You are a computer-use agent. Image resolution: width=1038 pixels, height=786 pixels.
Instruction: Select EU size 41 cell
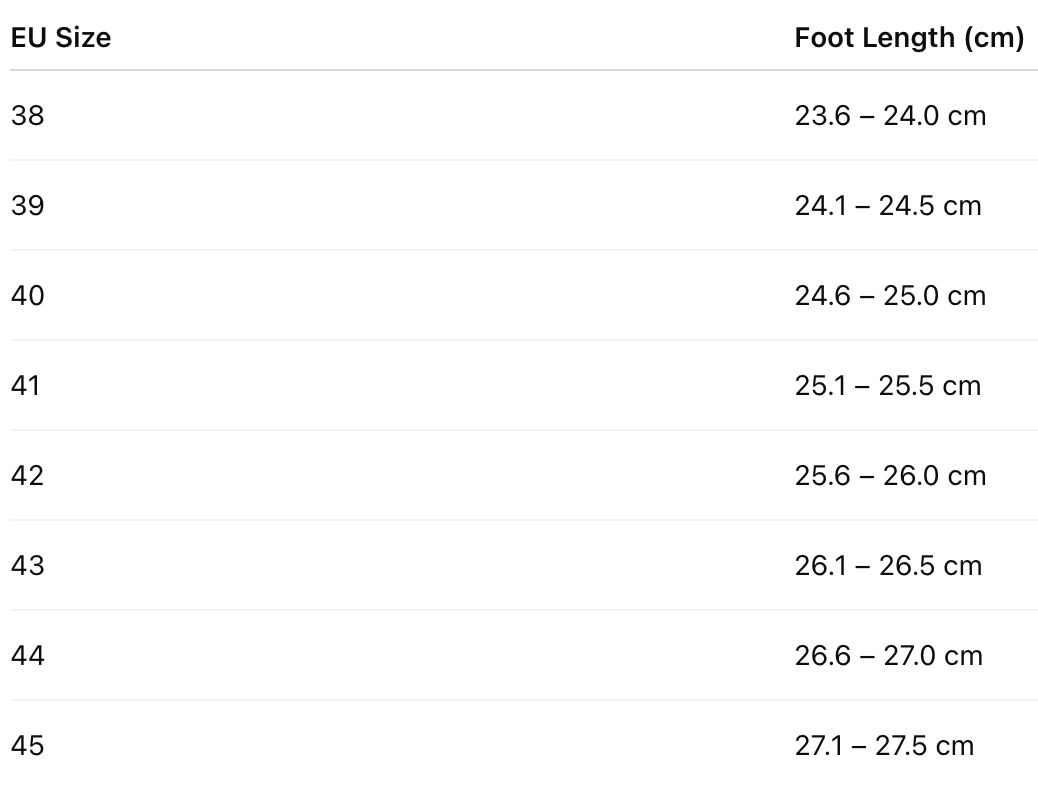(x=26, y=386)
